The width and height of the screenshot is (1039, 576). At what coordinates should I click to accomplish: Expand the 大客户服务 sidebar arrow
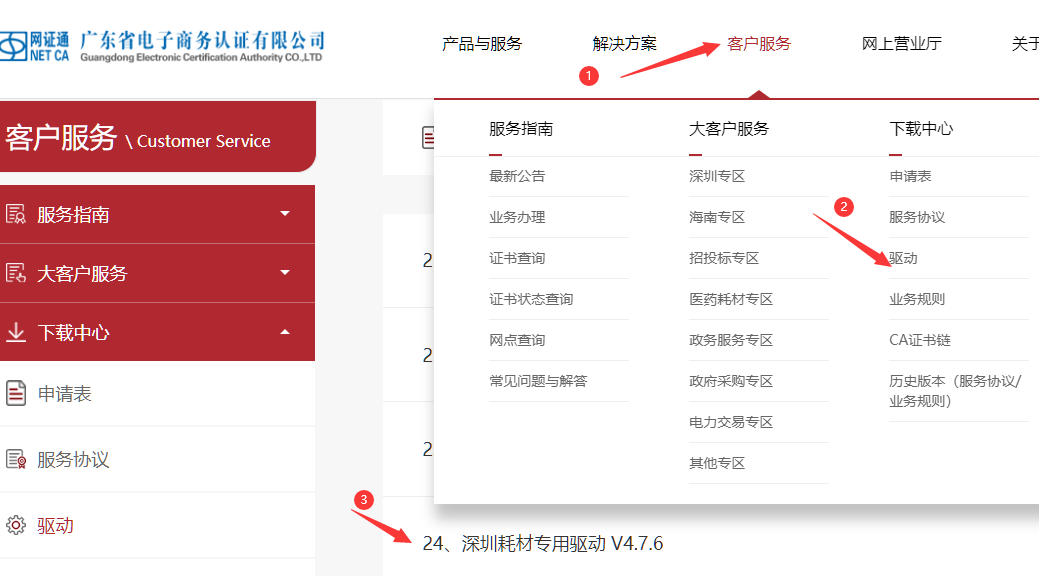click(x=285, y=273)
